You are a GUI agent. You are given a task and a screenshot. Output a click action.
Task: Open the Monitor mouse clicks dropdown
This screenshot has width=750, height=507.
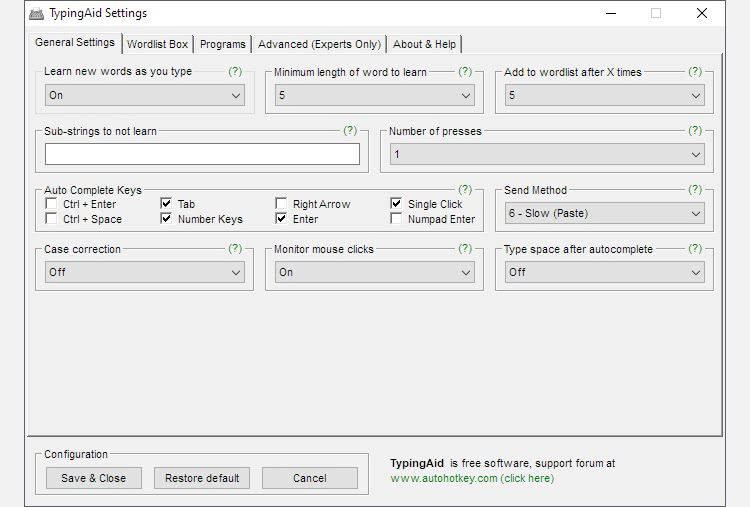tap(374, 272)
